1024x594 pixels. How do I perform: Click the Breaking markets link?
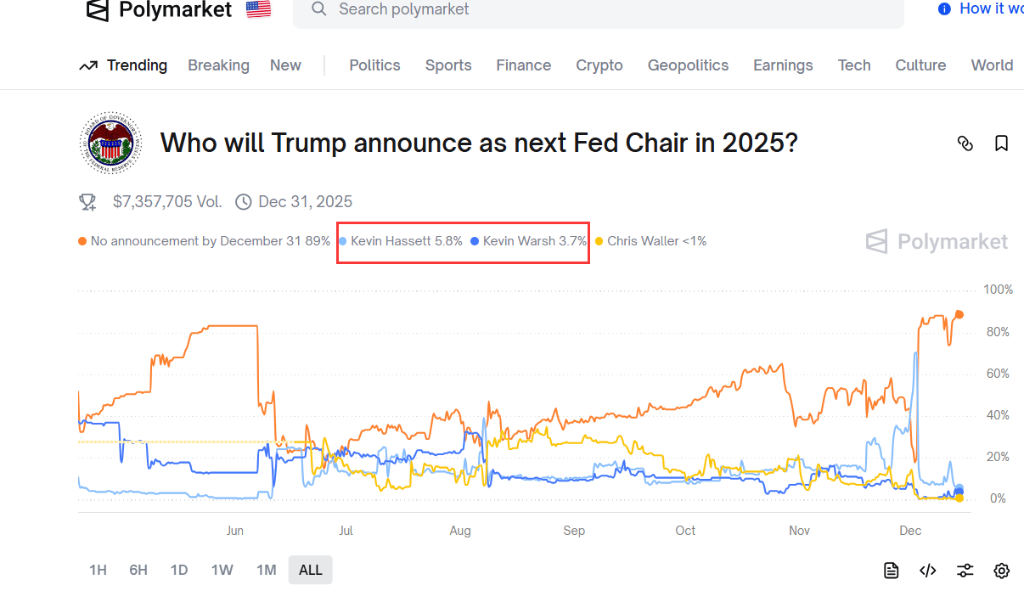point(219,65)
